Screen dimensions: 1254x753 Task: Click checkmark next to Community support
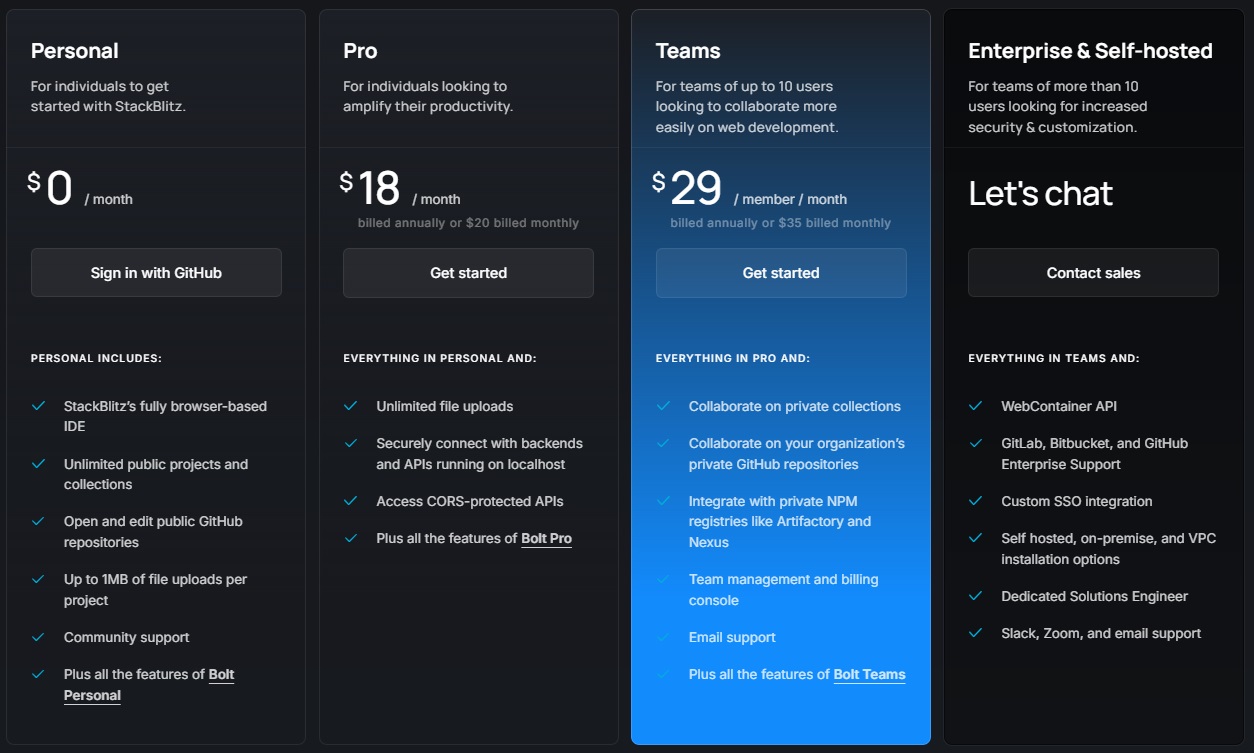pos(38,637)
